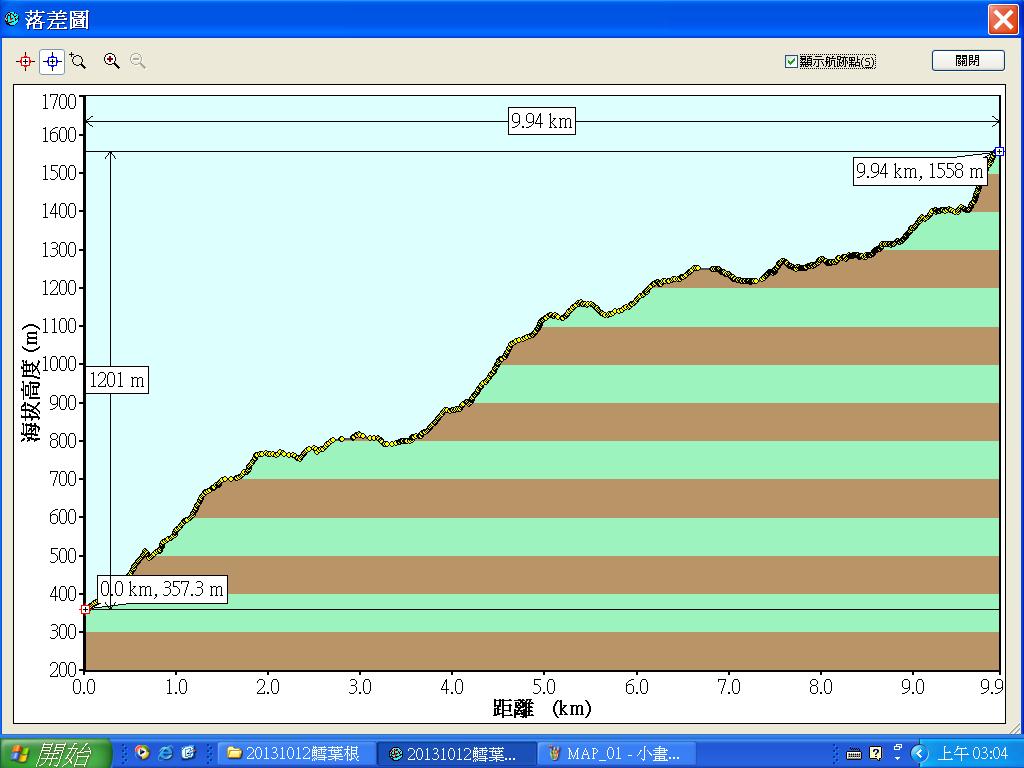The image size is (1024, 768).
Task: Click the 1700 elevation axis tick label
Action: pos(59,102)
